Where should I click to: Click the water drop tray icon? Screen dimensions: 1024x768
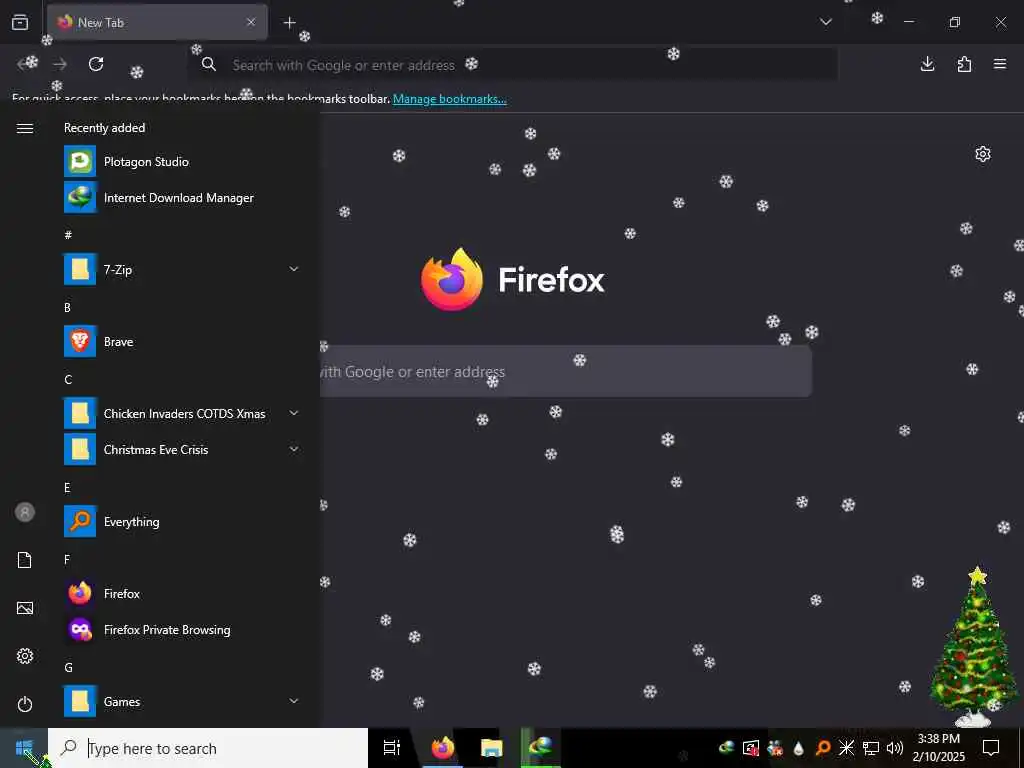pyautogui.click(x=798, y=748)
